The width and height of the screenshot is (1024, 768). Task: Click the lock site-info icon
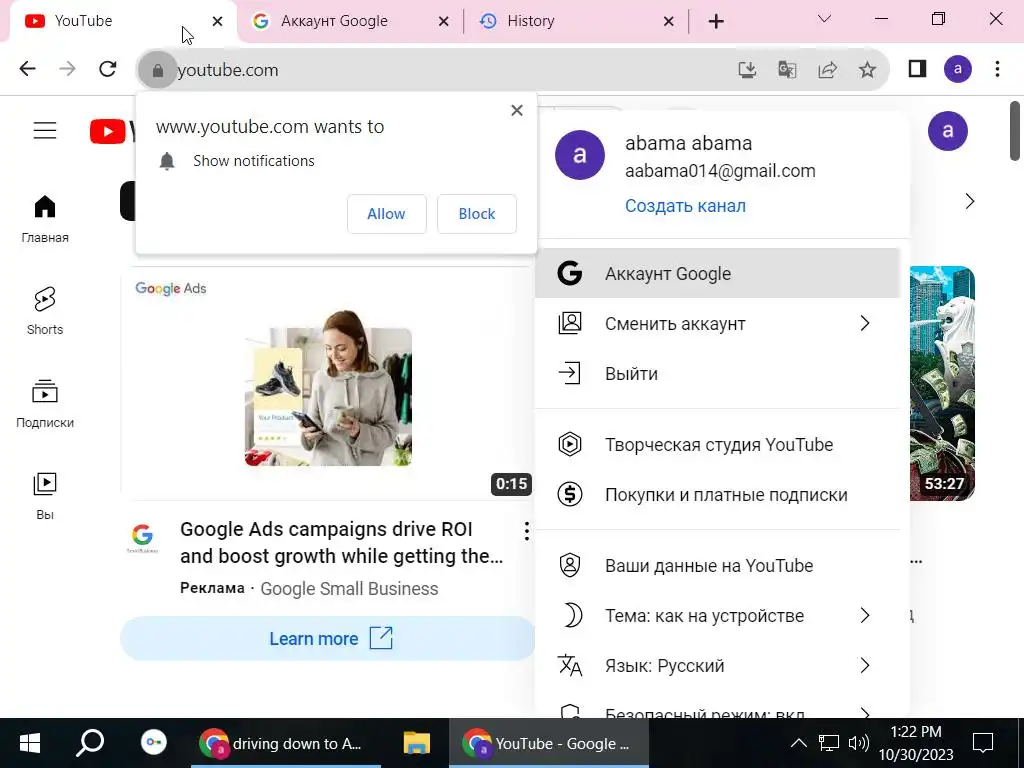(x=157, y=70)
